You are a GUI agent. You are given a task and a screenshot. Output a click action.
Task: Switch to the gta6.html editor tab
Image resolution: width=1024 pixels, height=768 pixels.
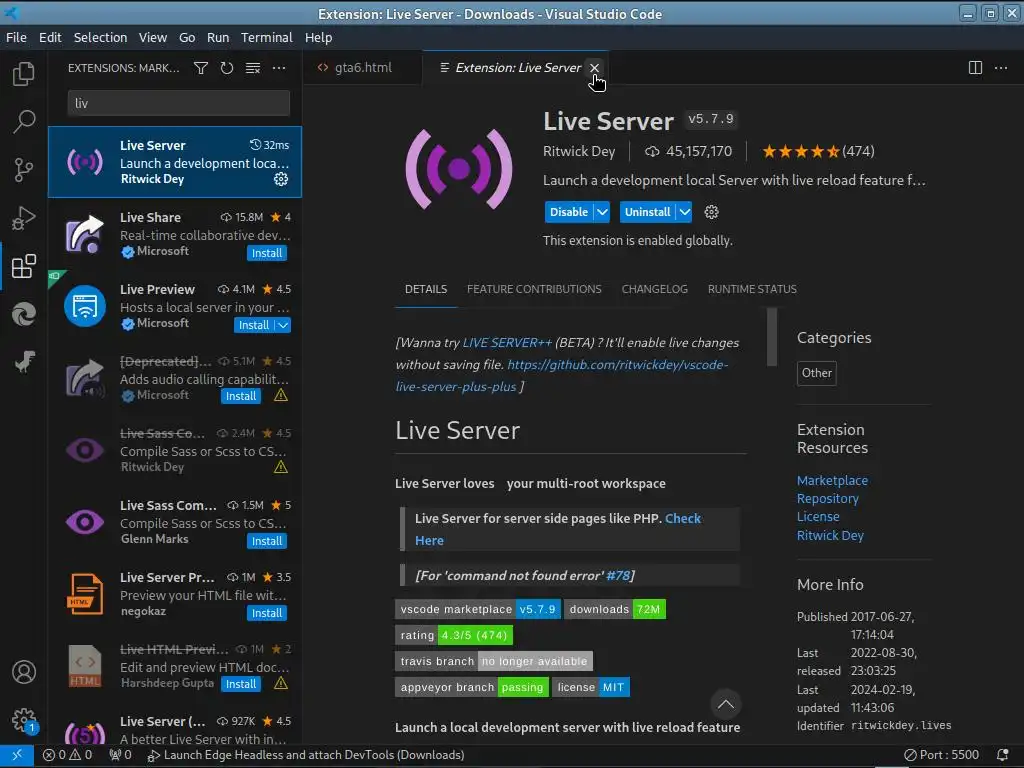[362, 67]
